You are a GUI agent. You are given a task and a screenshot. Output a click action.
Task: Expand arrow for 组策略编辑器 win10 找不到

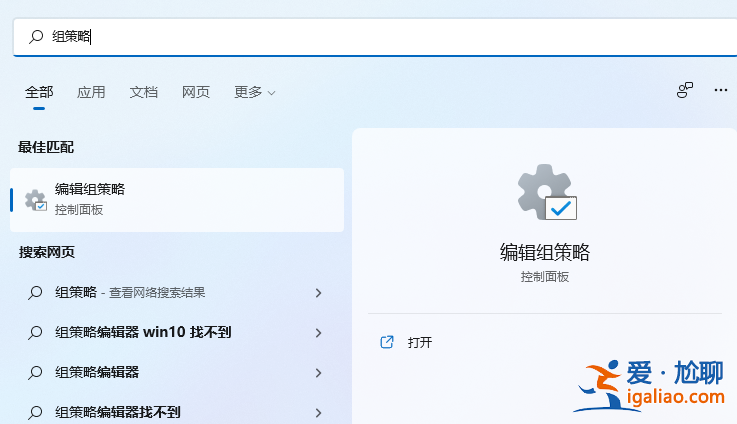(x=319, y=333)
